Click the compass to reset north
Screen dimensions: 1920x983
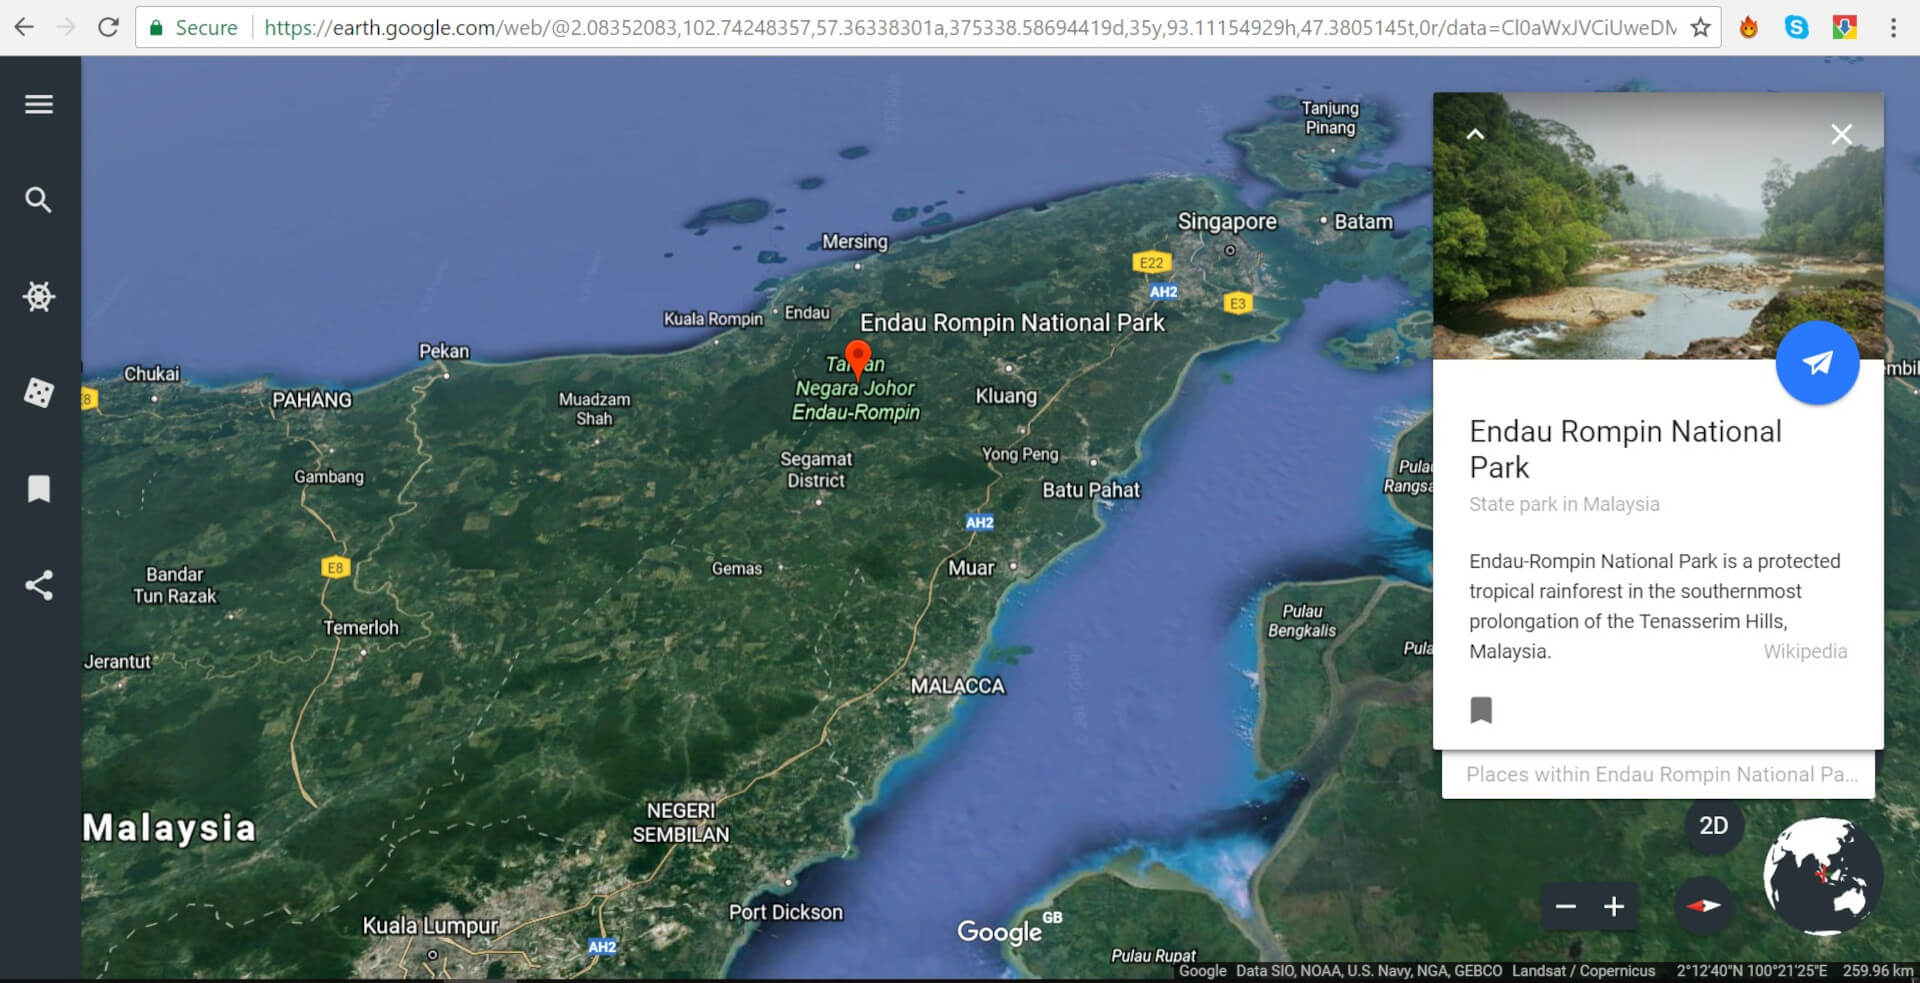pos(1703,906)
